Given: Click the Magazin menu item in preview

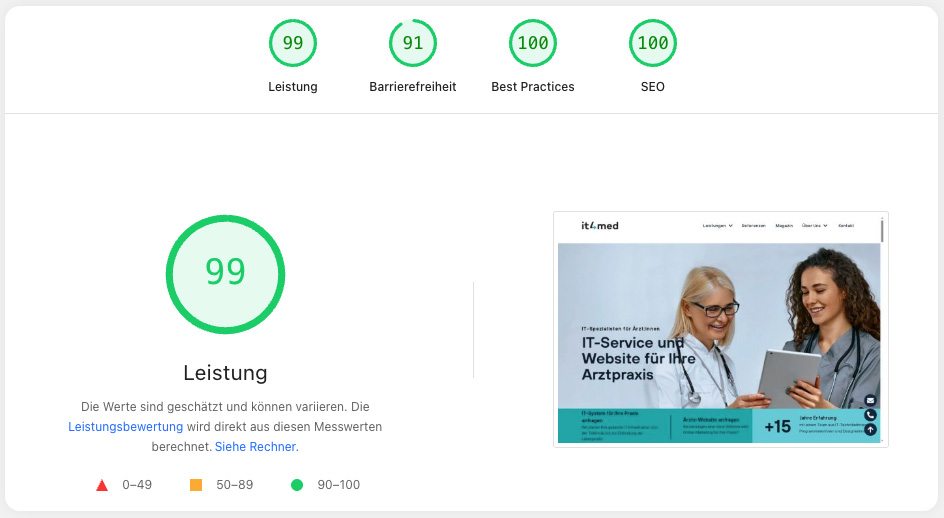Looking at the screenshot, I should pos(784,226).
